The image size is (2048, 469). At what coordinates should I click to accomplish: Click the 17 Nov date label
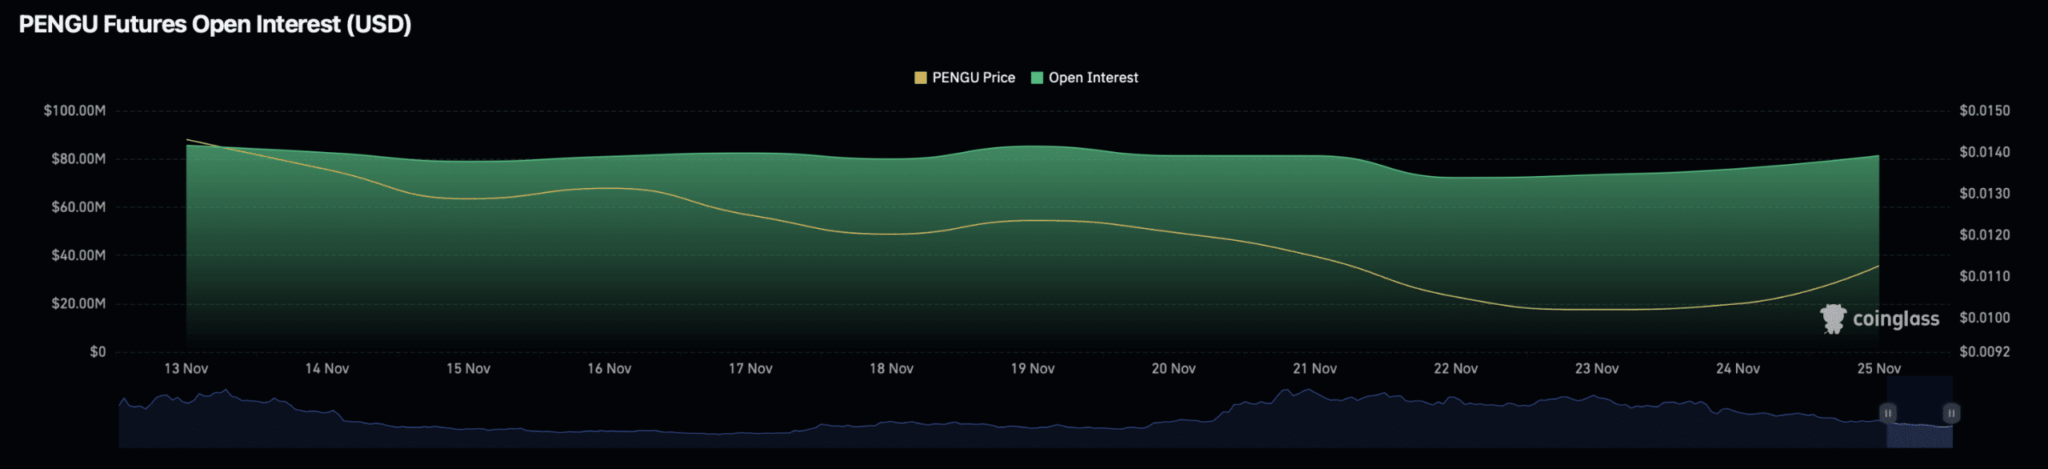click(750, 369)
